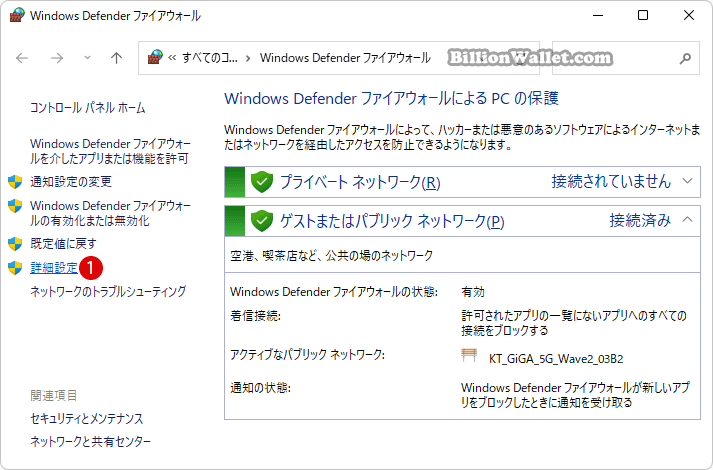Click すべてのコ... breadcrumb in address bar
Screen dimensions: 713x470
[210, 58]
